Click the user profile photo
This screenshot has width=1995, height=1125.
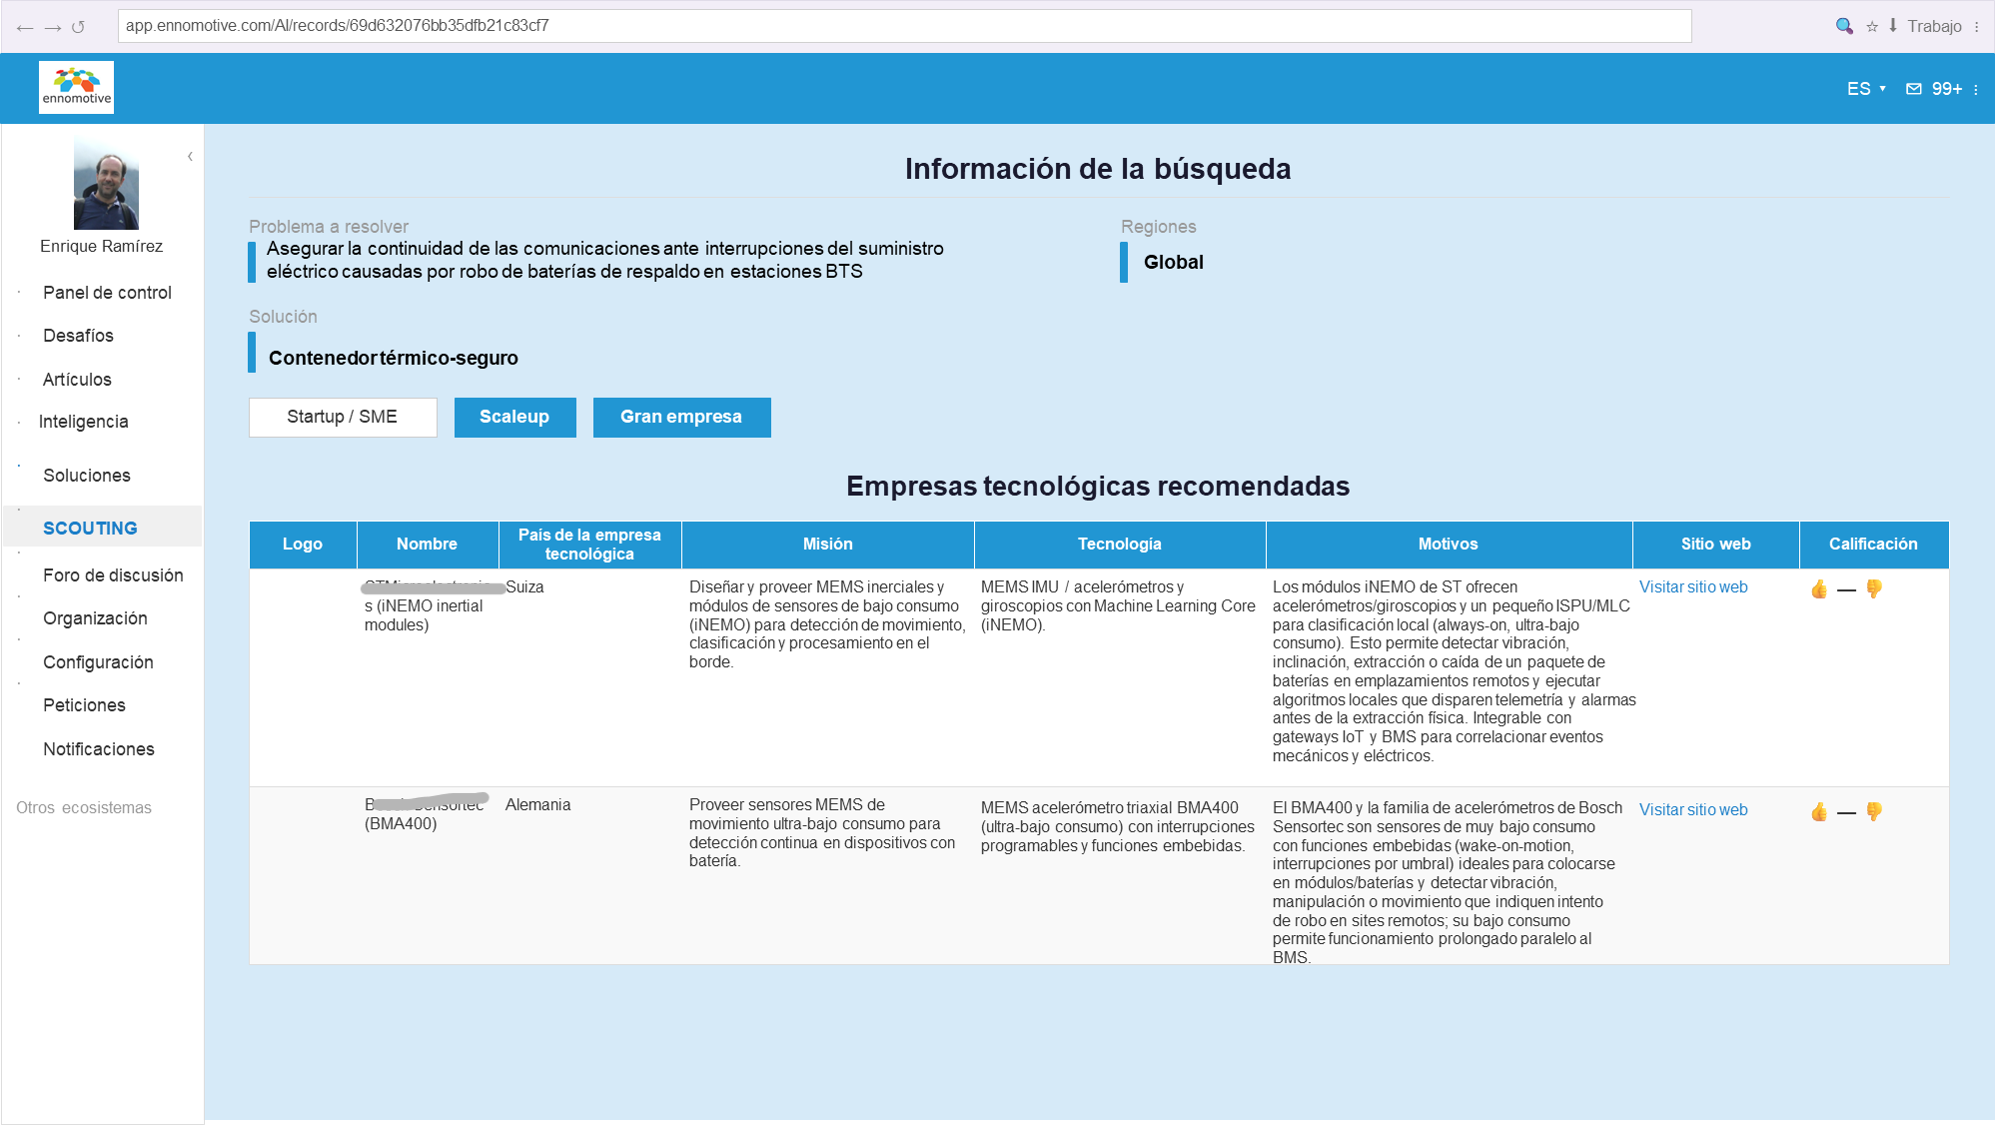click(106, 185)
